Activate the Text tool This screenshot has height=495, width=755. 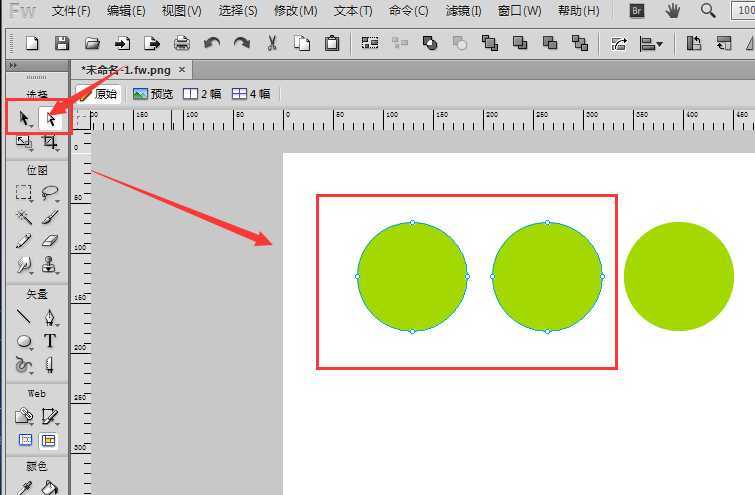(49, 341)
